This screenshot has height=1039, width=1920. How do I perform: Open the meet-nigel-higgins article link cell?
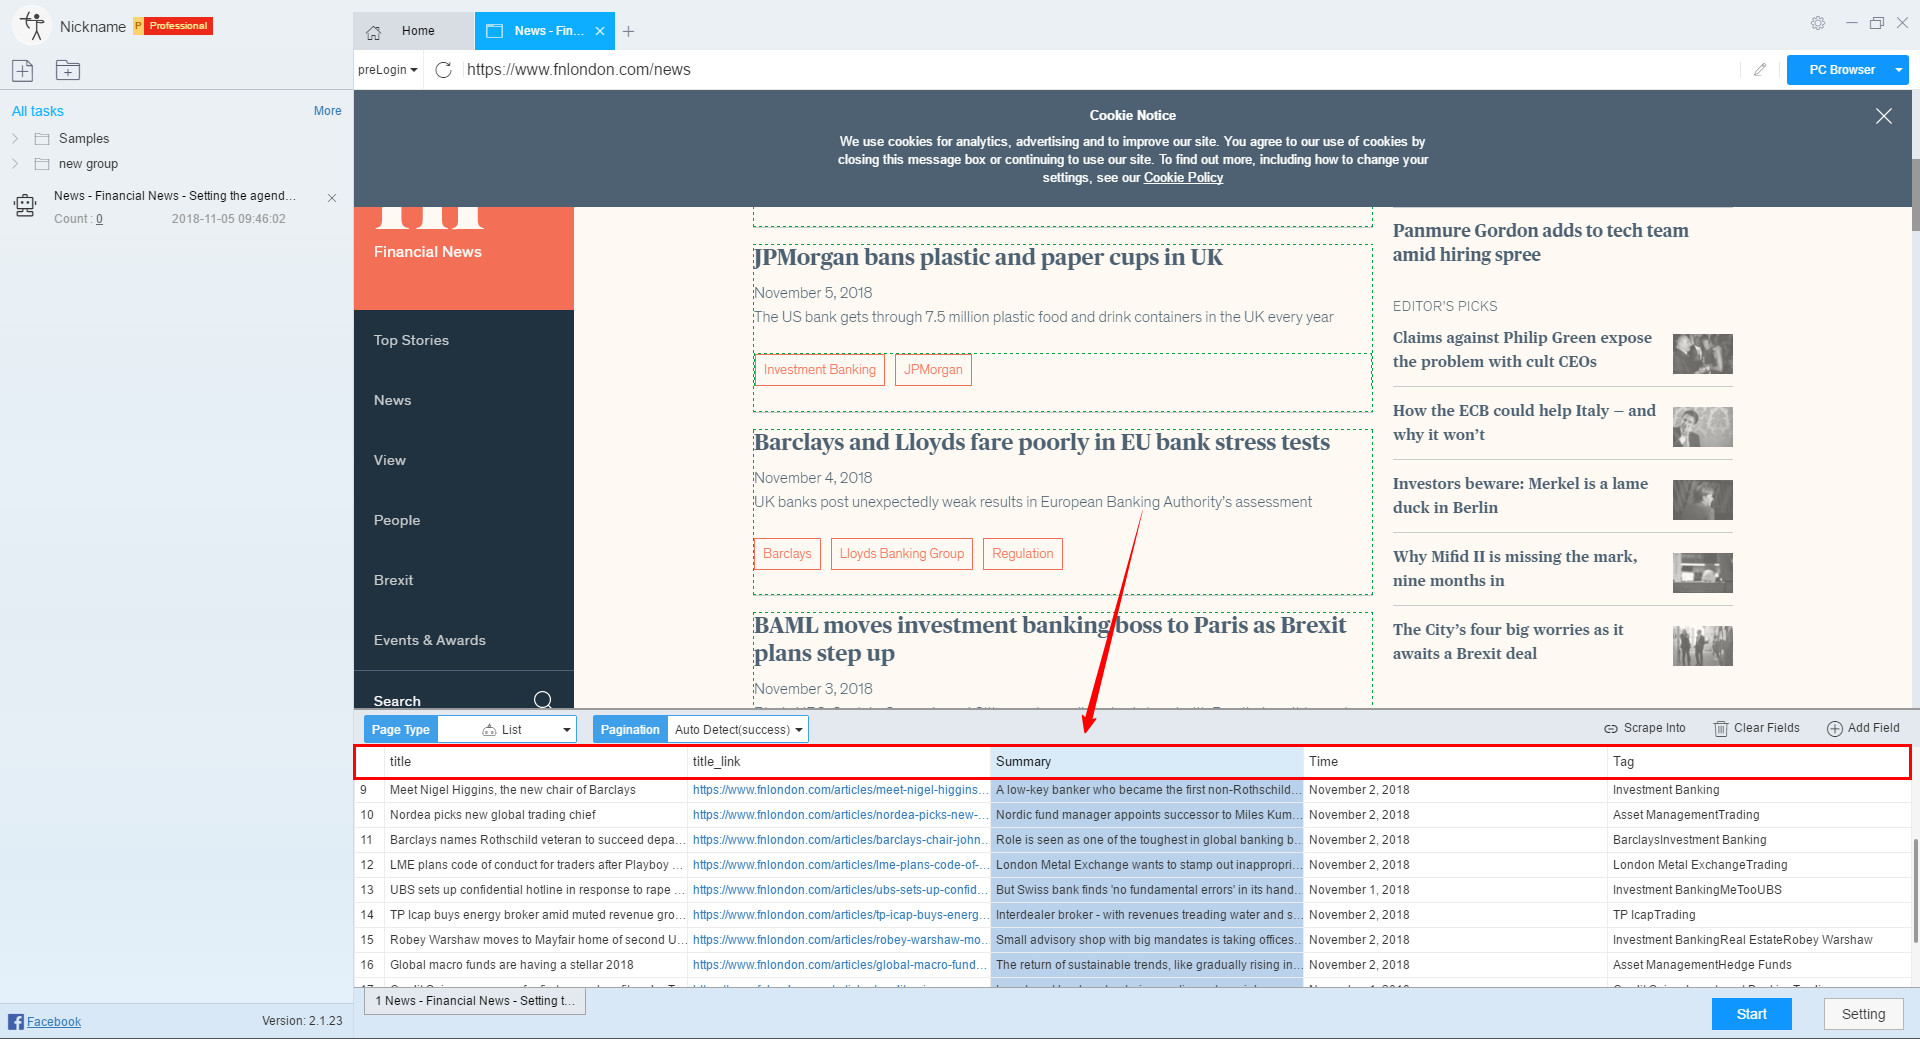pyautogui.click(x=839, y=790)
